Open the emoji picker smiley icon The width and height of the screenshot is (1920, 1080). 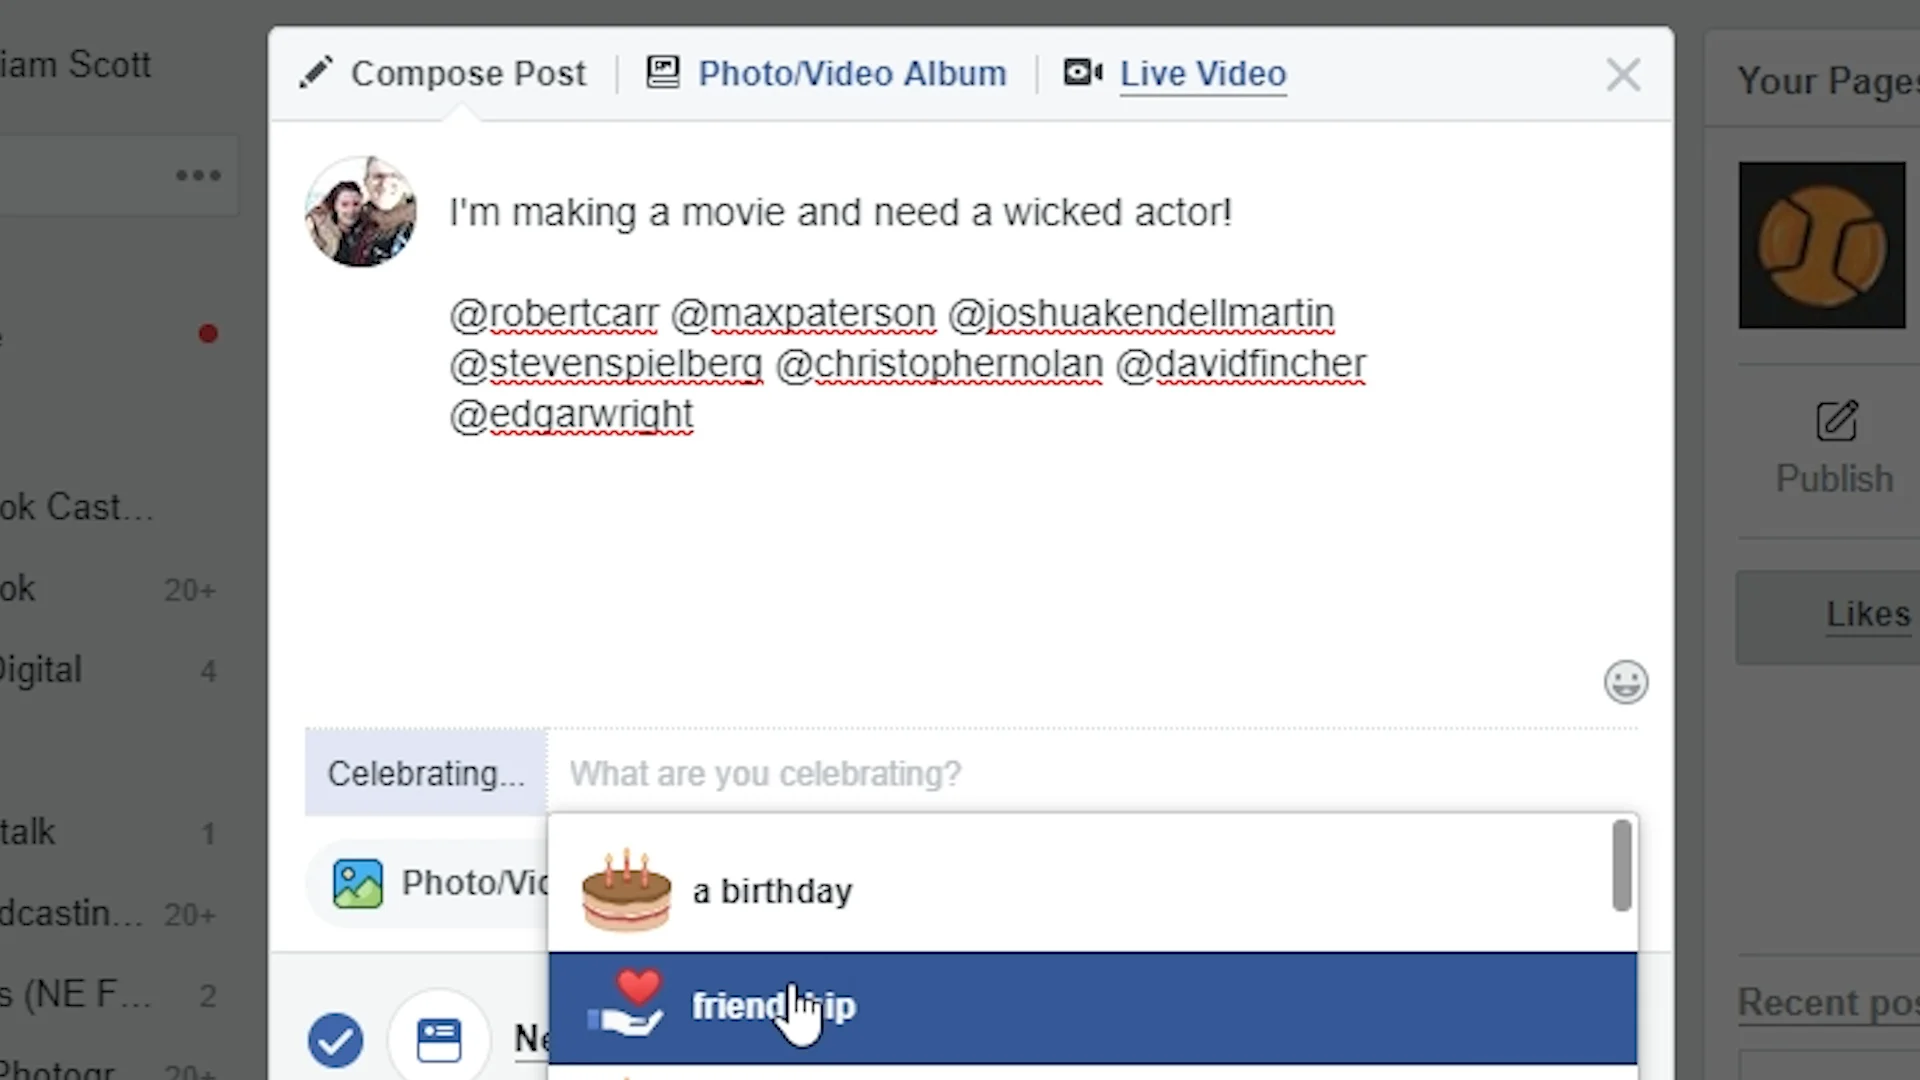click(x=1626, y=682)
